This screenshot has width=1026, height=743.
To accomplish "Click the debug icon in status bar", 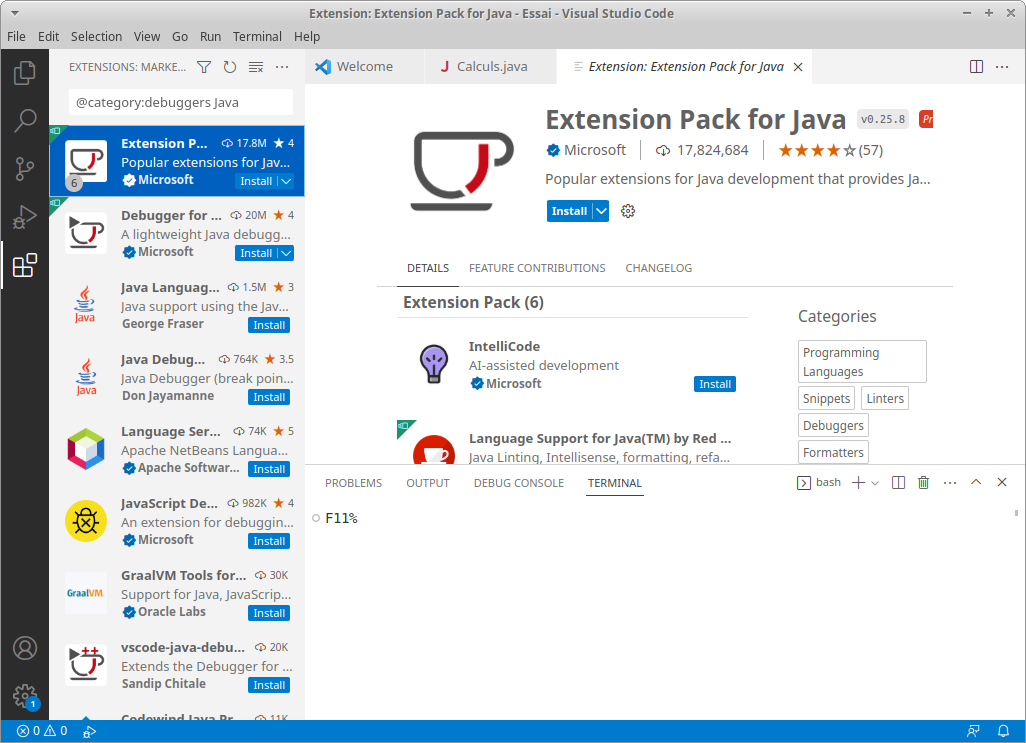I will coord(90,731).
